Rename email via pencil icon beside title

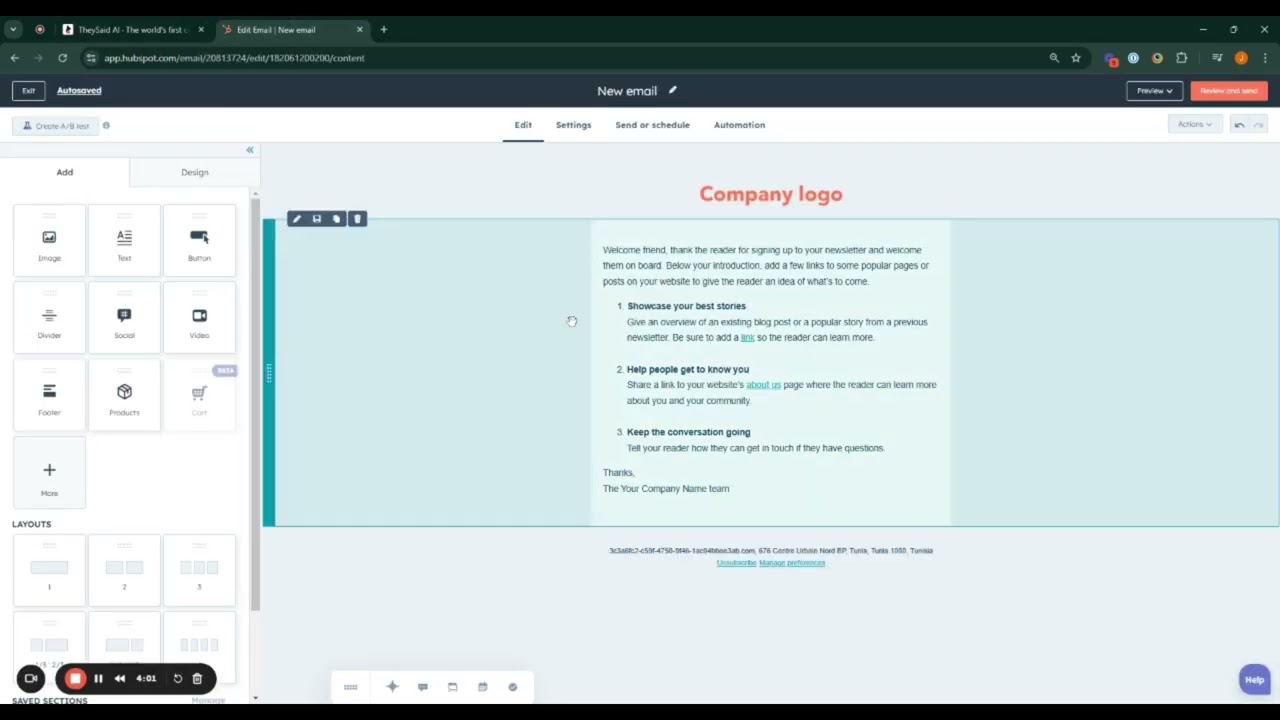click(x=673, y=90)
